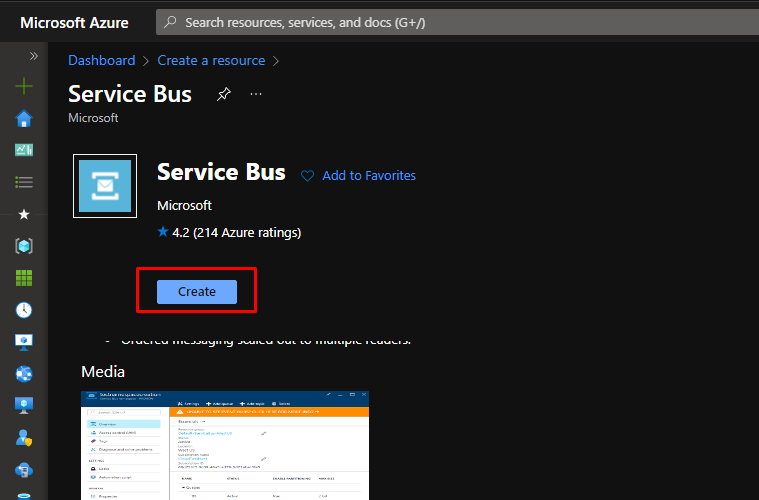
Task: Open Recent clock icon in sidebar
Action: click(24, 310)
